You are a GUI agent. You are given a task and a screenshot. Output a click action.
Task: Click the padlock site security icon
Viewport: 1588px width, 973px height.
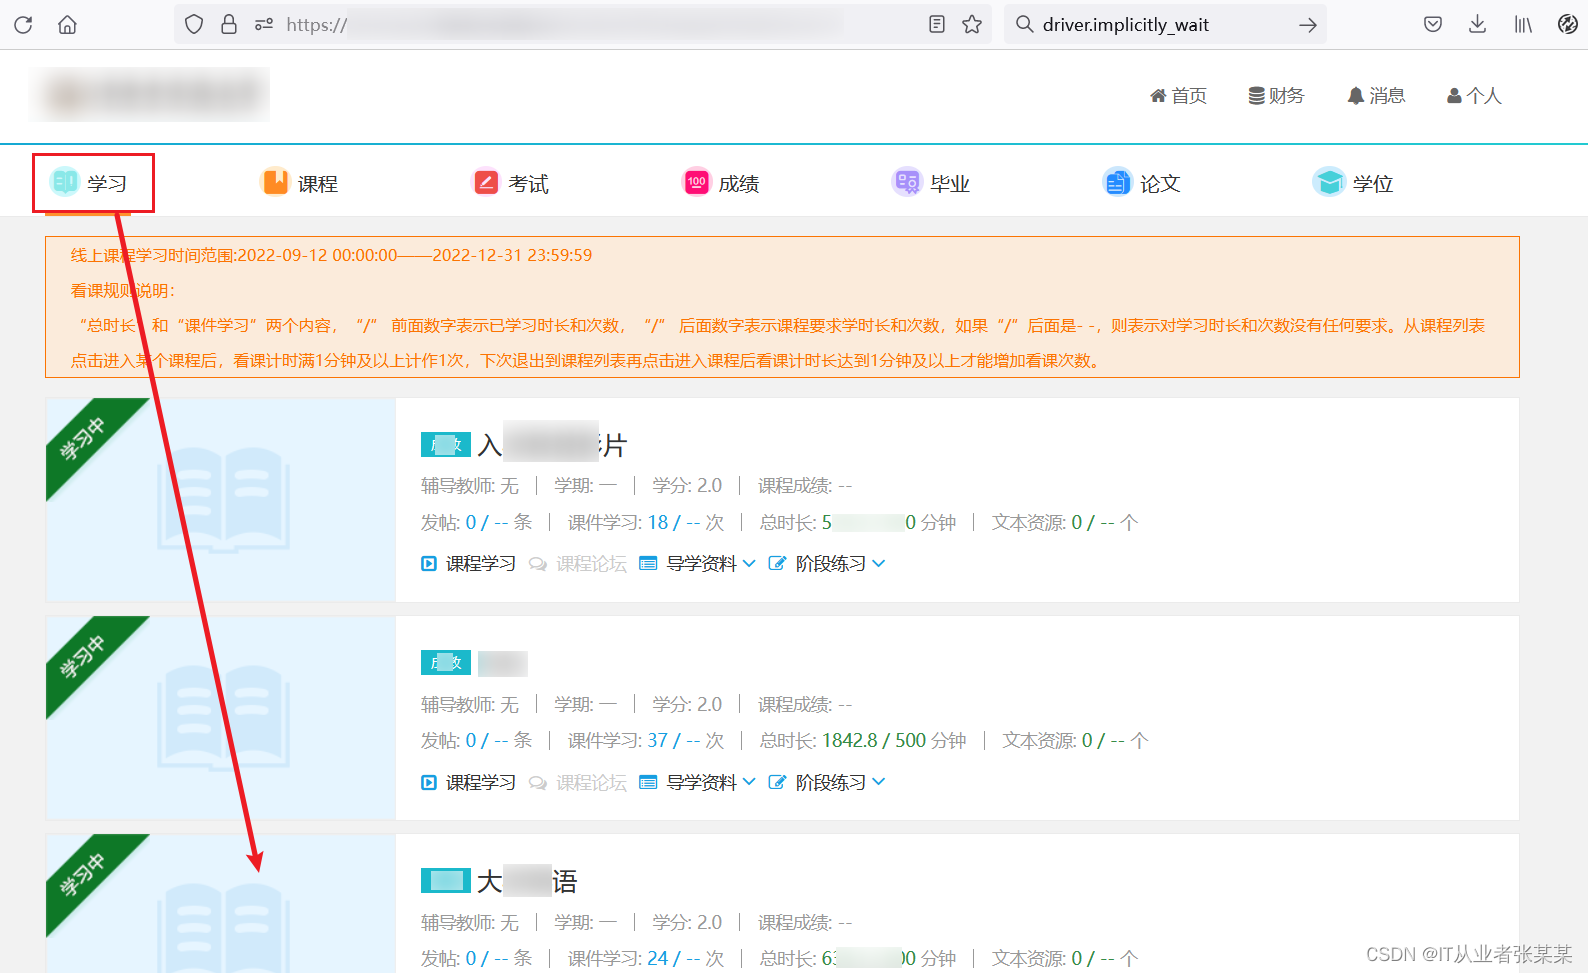point(229,25)
